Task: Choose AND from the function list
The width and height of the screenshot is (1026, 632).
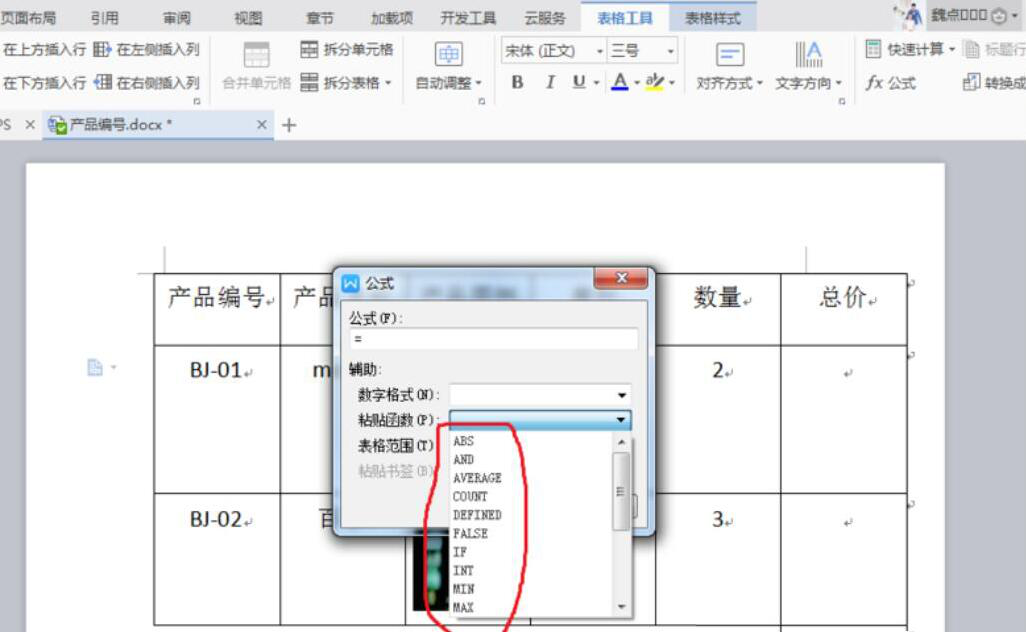Action: tap(463, 459)
